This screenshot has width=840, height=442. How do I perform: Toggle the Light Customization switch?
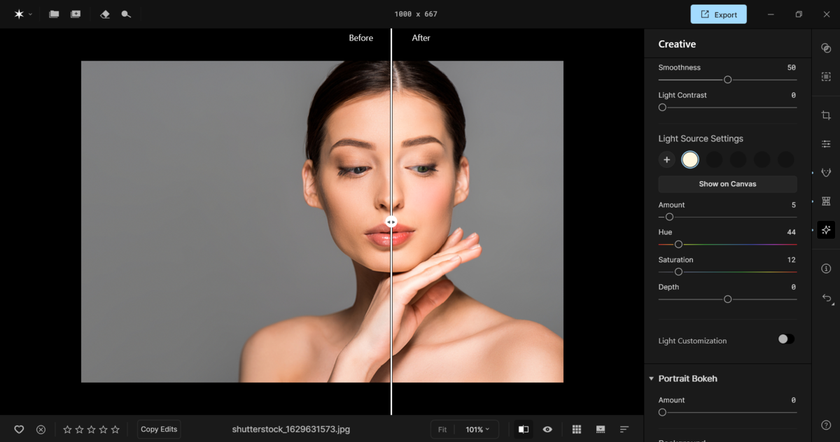pyautogui.click(x=786, y=339)
